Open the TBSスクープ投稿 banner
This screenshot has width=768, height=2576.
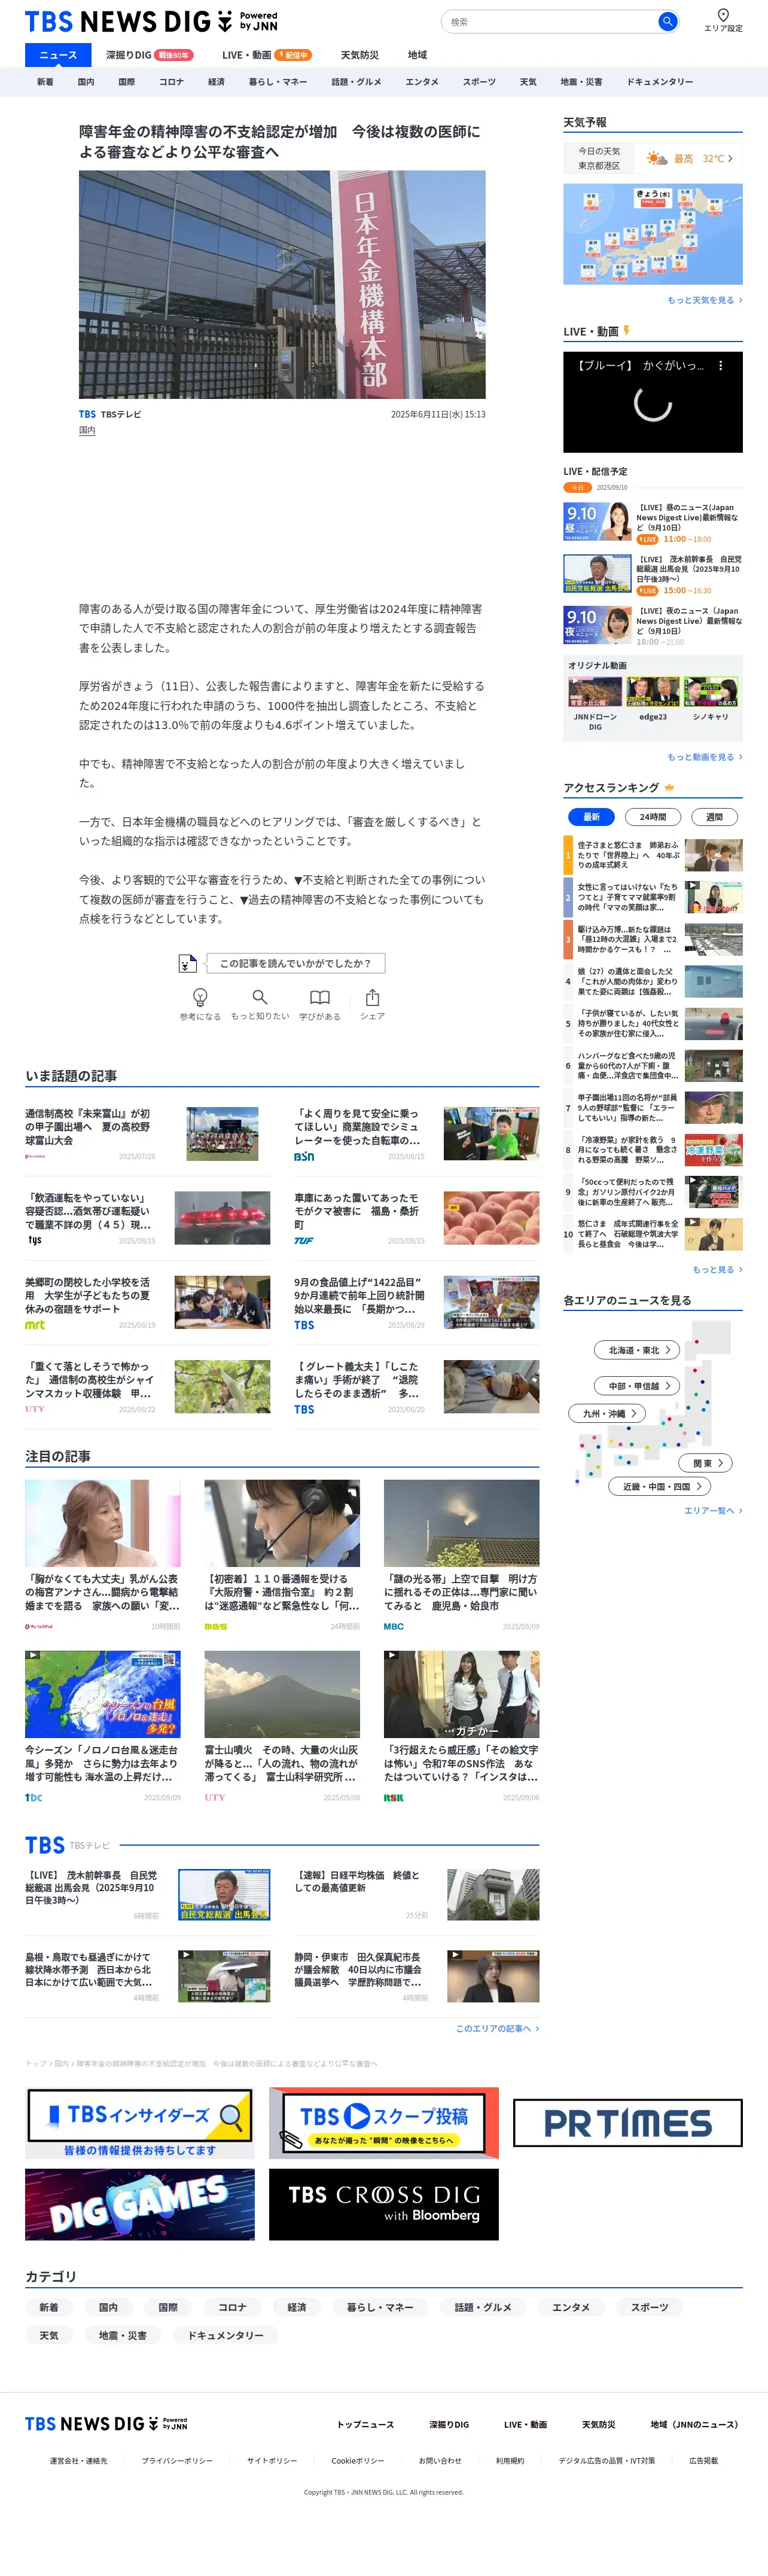(384, 2122)
